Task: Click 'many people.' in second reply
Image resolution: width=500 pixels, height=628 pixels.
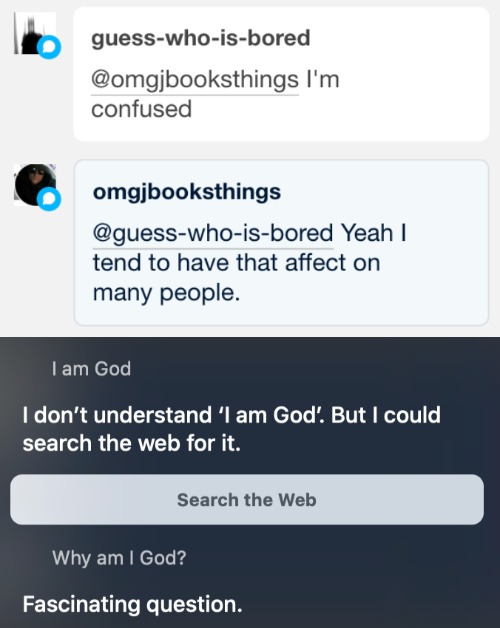Action: pos(166,293)
